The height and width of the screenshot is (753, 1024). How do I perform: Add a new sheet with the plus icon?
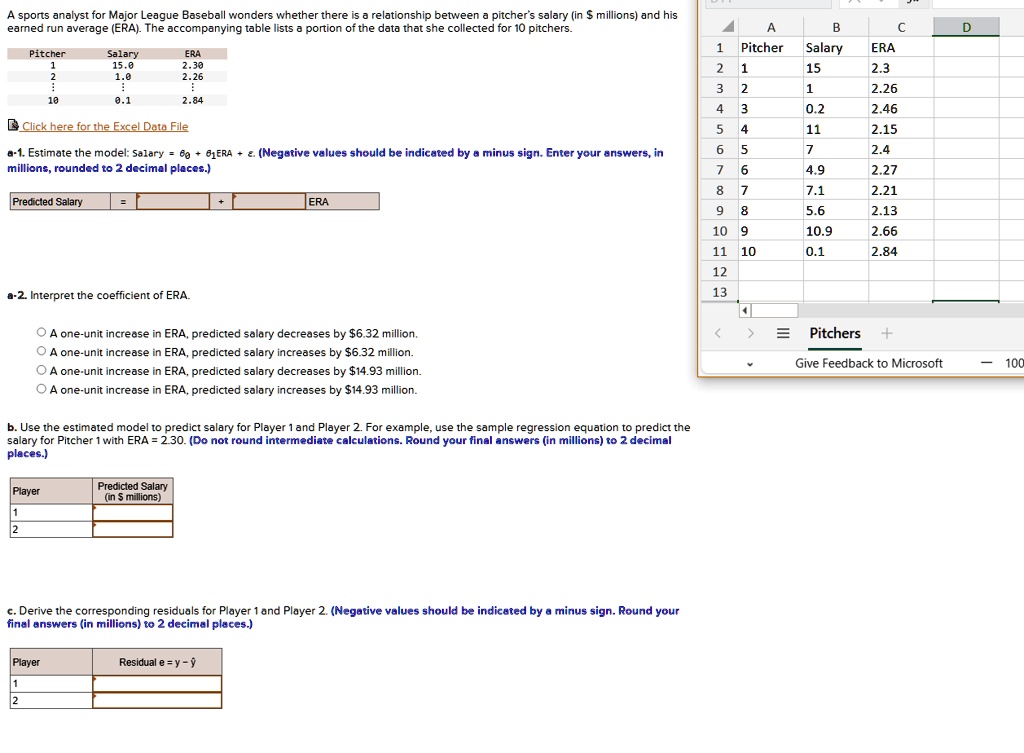(883, 333)
